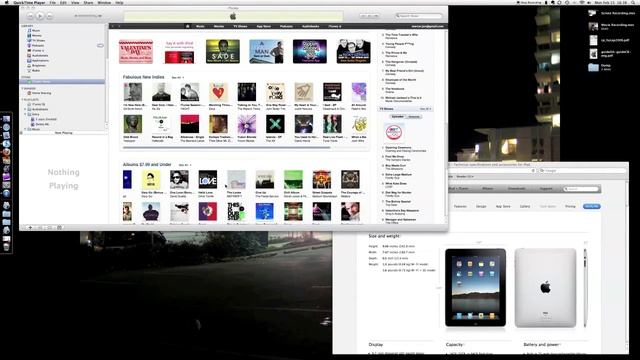
Task: Click App Store in iPad page navigation
Action: [503, 207]
